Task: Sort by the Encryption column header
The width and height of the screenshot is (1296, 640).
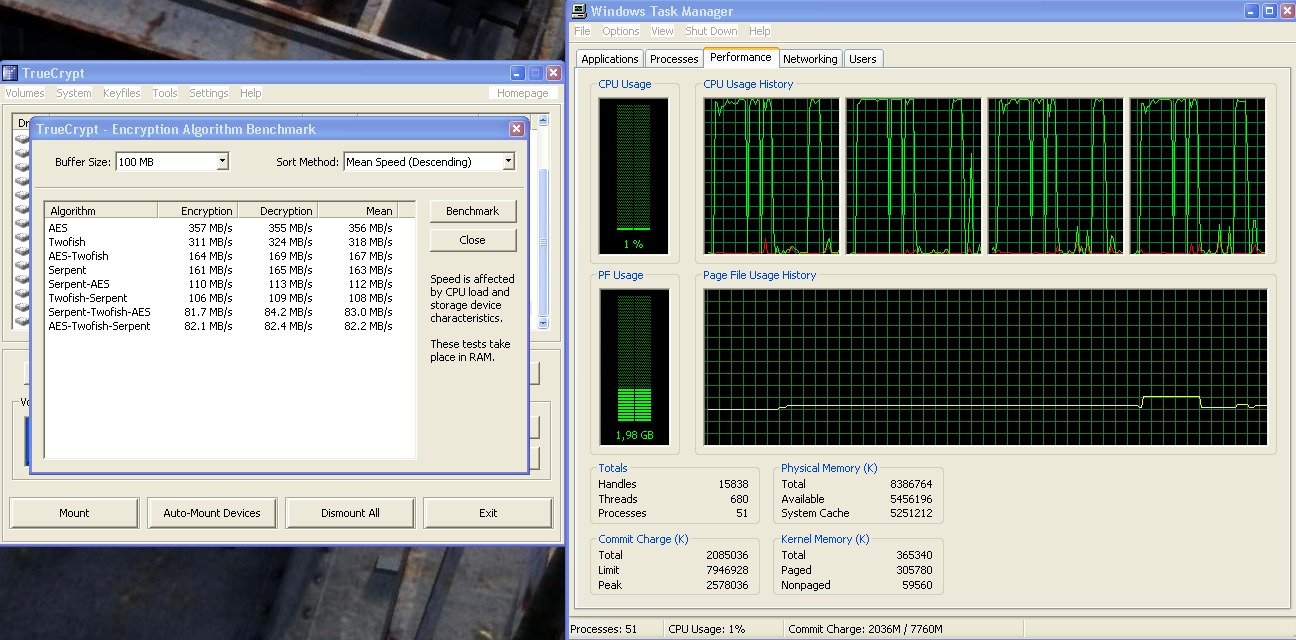Action: [198, 211]
